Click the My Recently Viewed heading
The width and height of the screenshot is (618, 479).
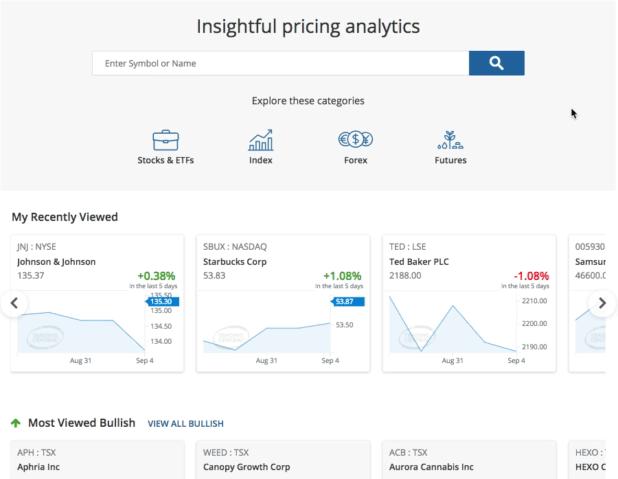[x=65, y=217]
